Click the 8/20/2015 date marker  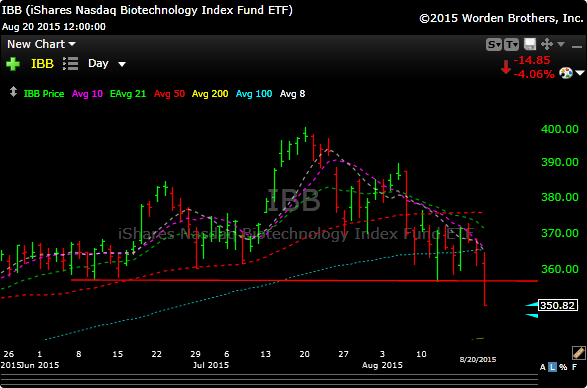coord(478,360)
